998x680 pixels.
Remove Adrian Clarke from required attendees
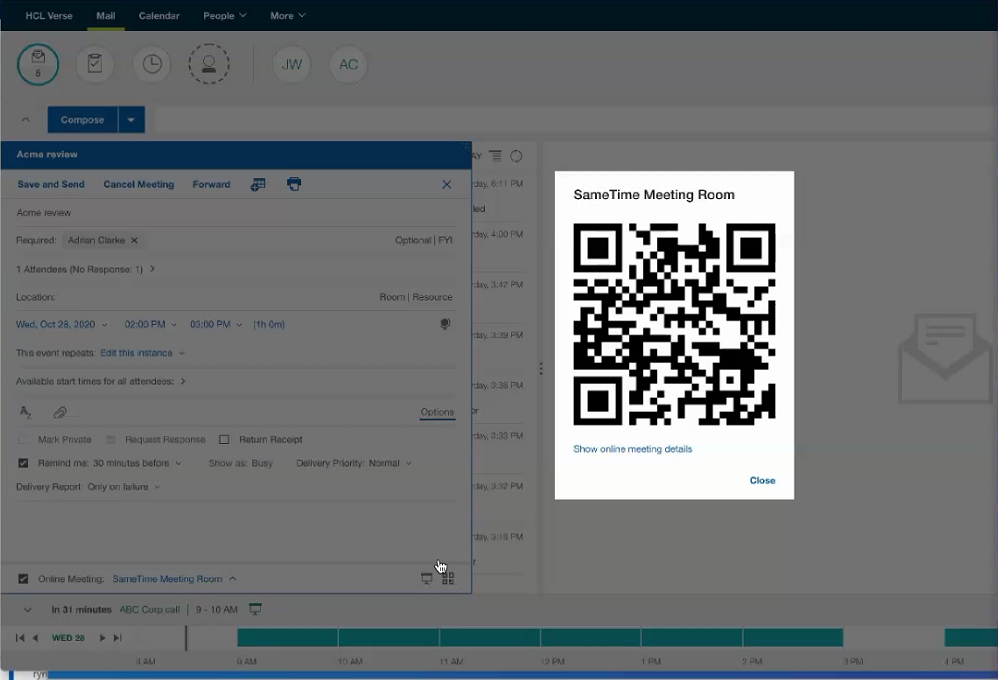134,241
